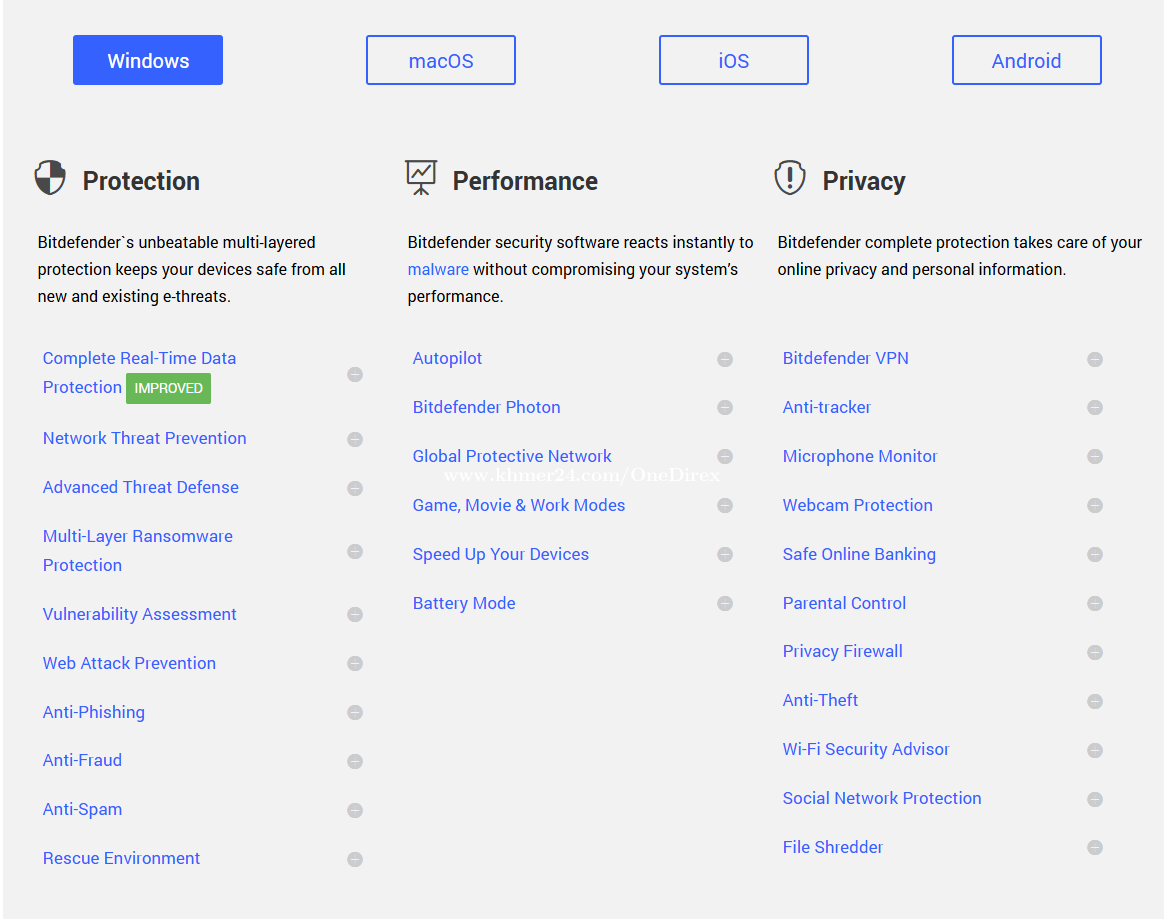The width and height of the screenshot is (1164, 919).
Task: Click the Privacy shield icon
Action: tap(790, 178)
